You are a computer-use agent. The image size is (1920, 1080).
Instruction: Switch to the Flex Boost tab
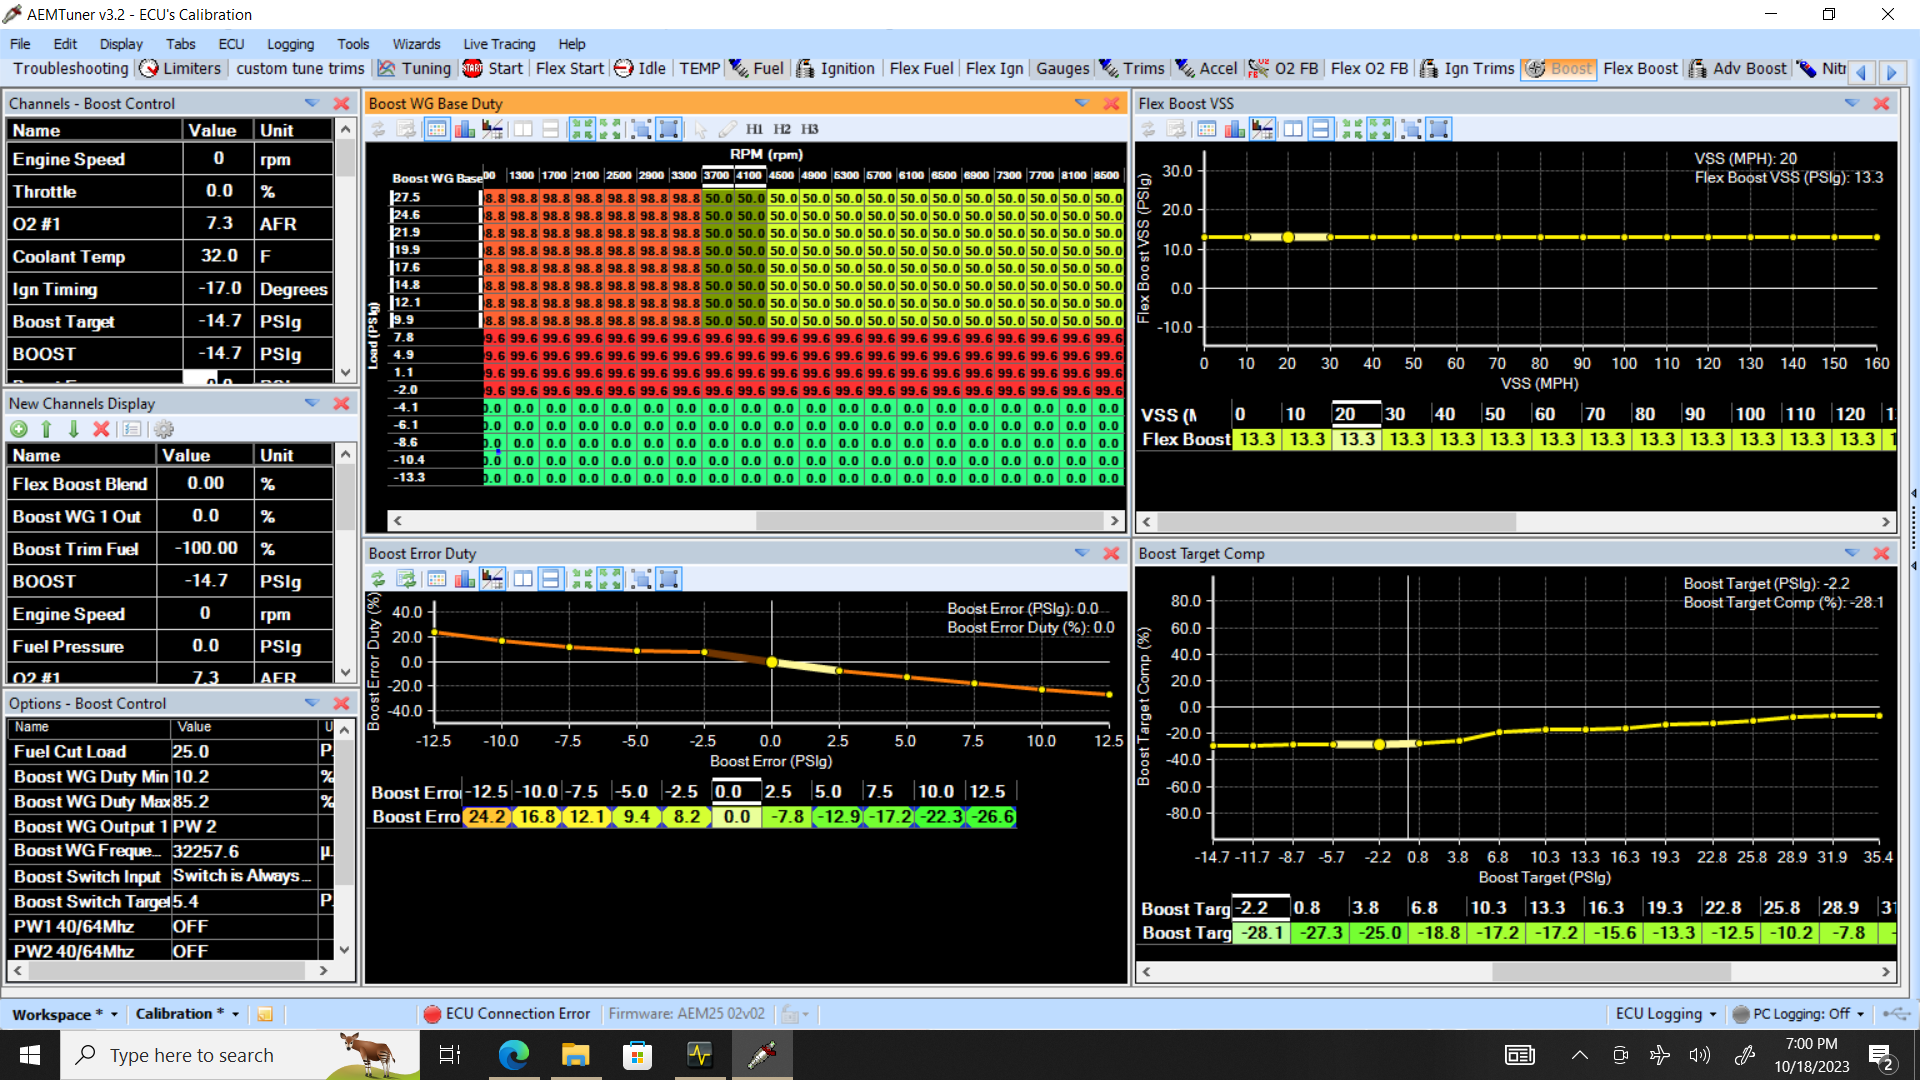point(1640,68)
